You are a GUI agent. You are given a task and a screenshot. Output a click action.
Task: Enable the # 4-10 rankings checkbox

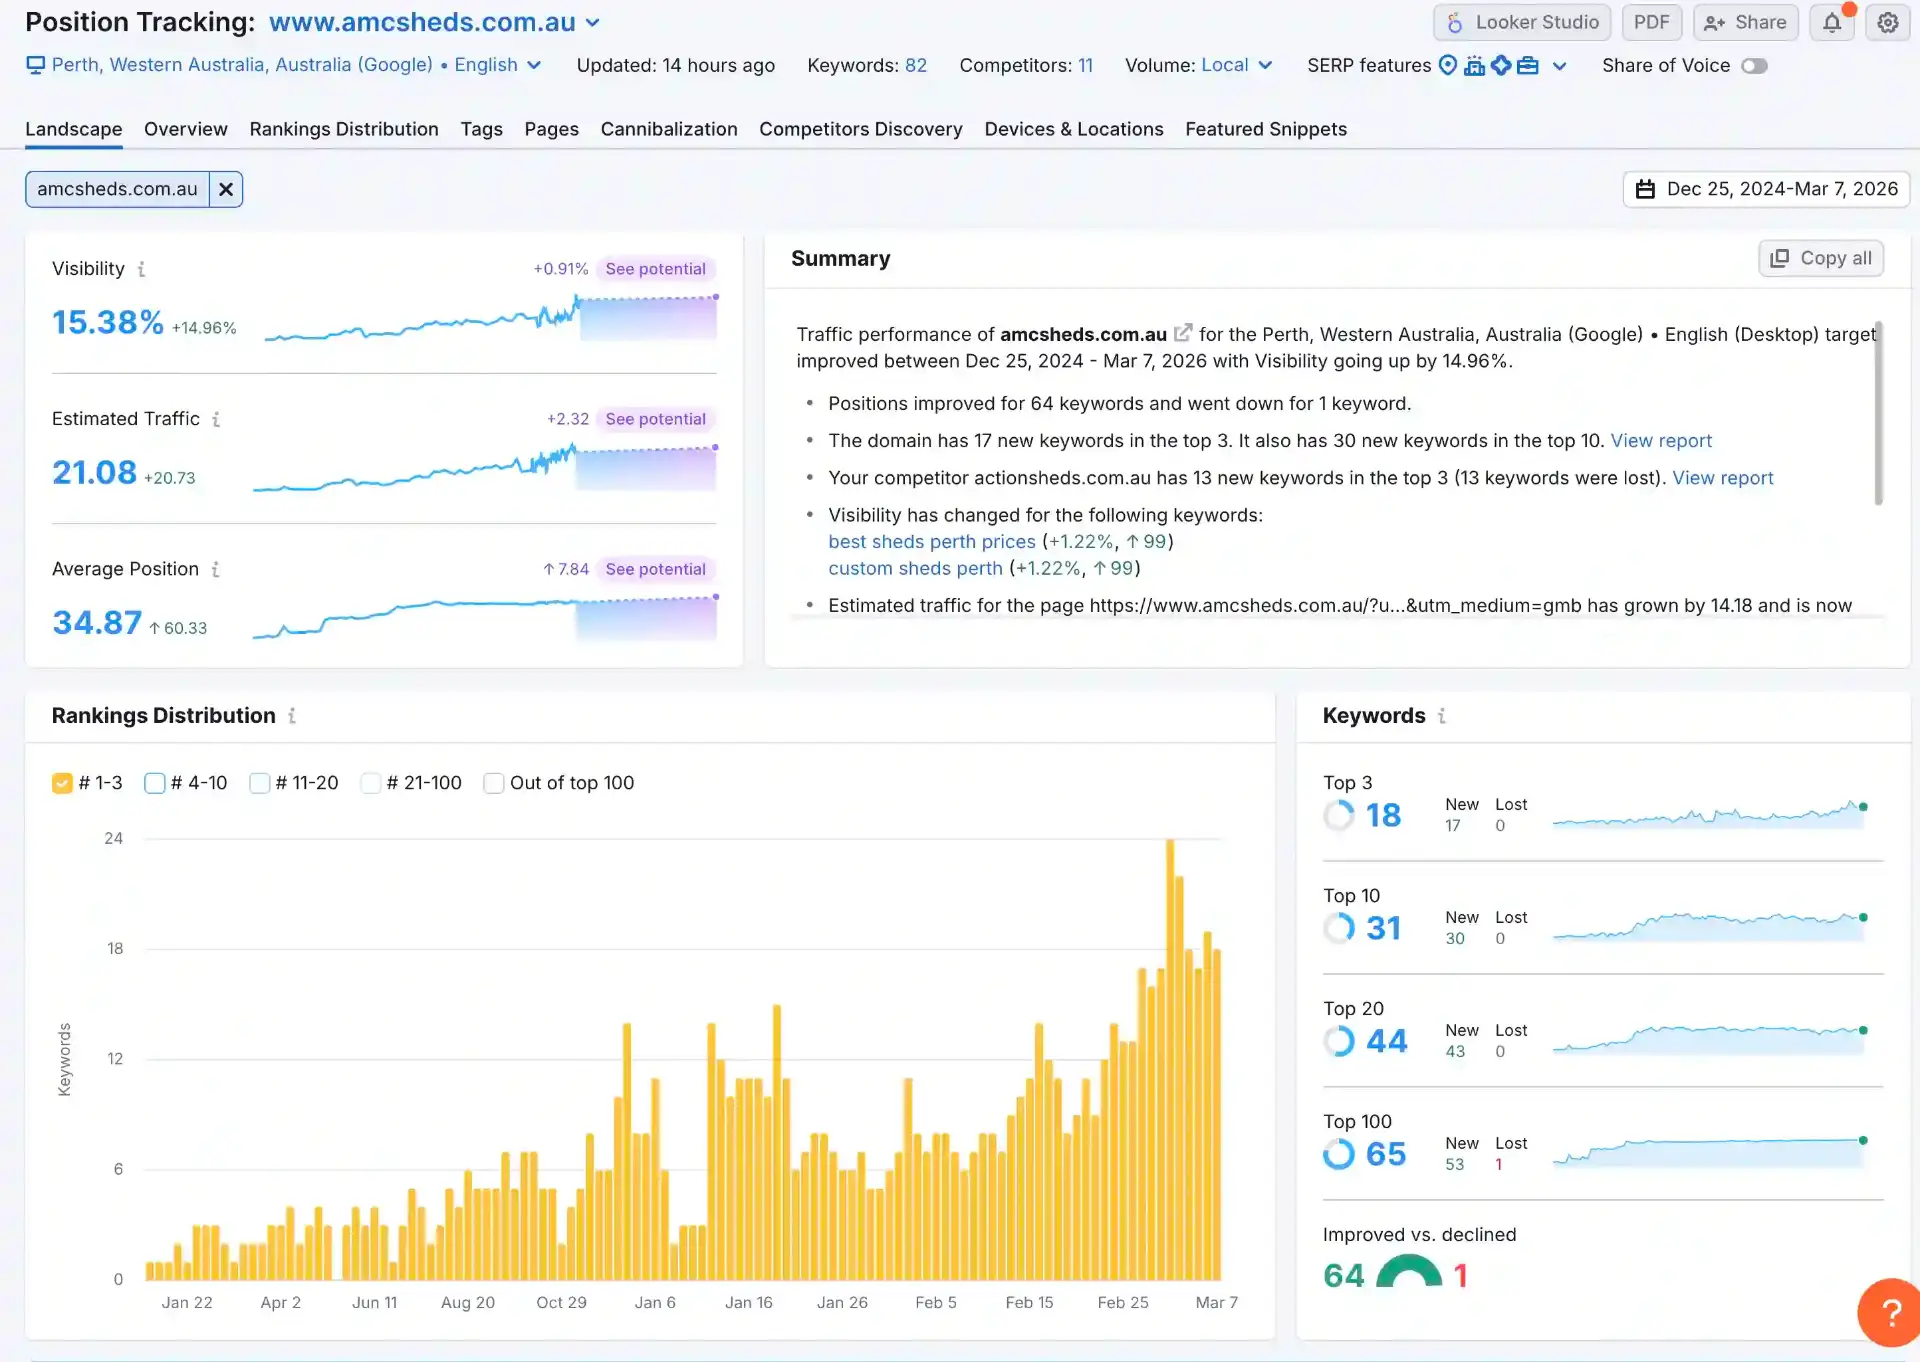coord(154,783)
